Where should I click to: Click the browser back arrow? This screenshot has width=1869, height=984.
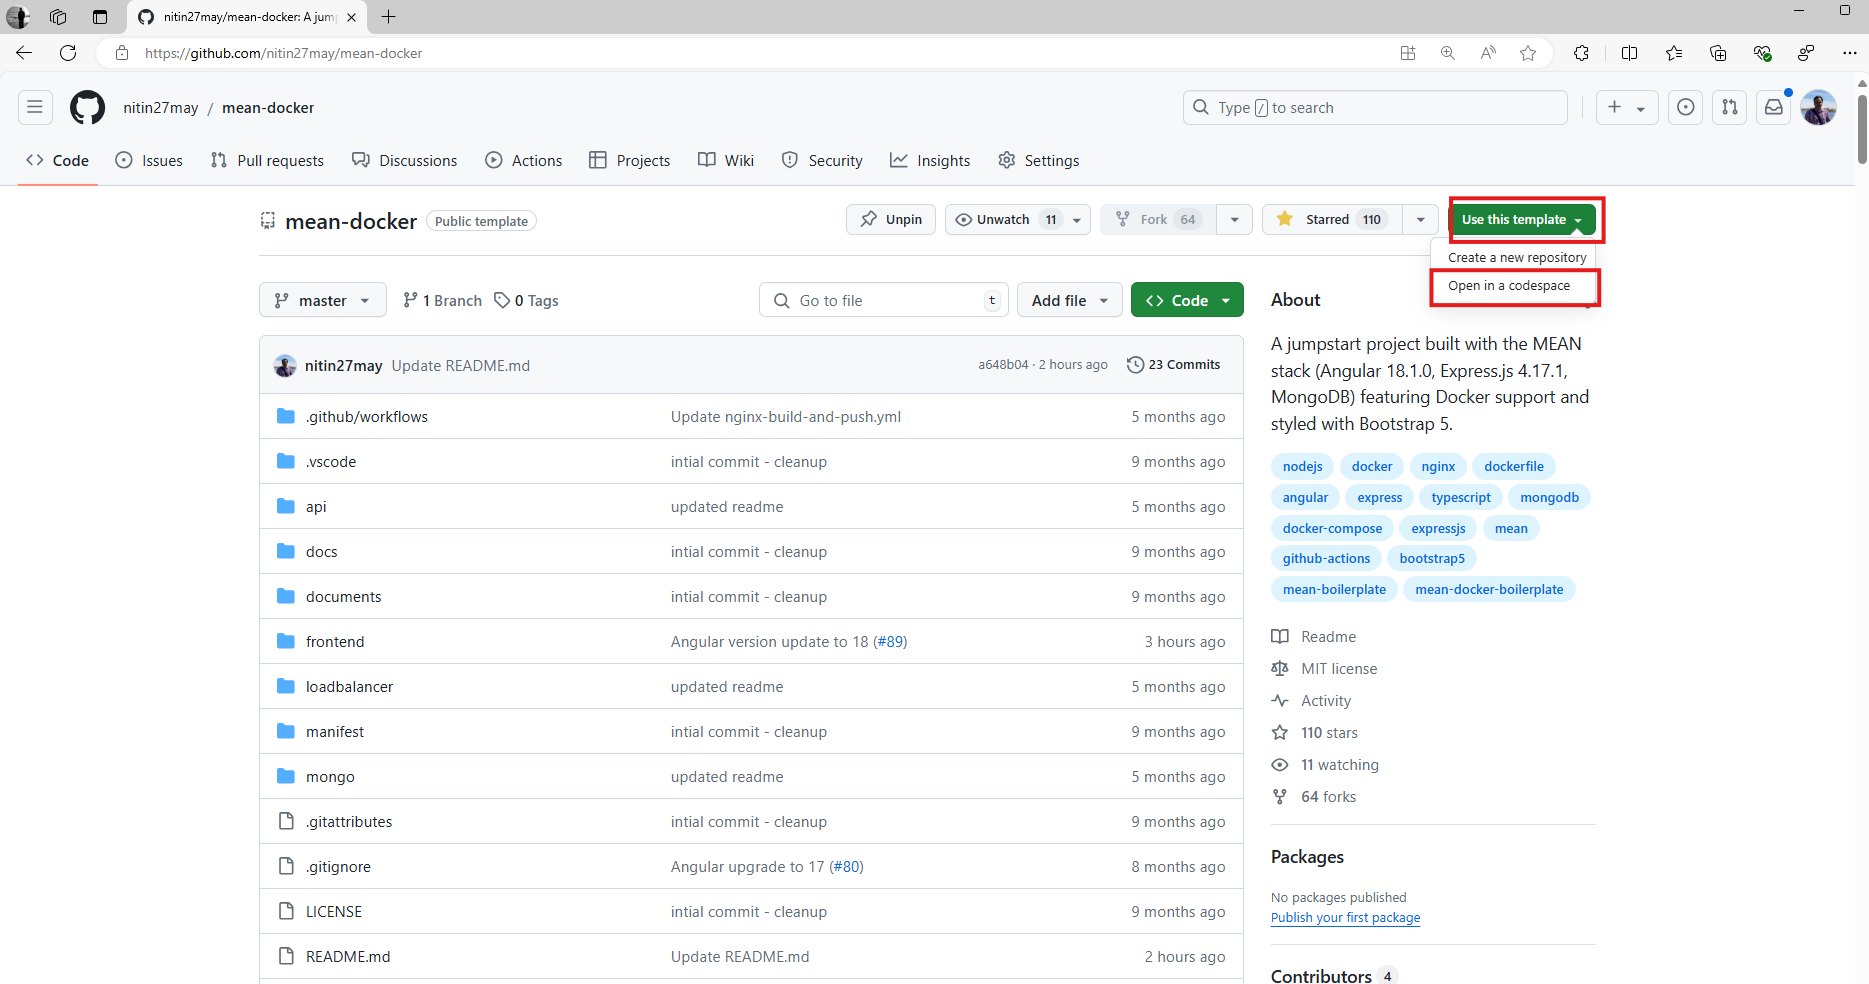[x=24, y=53]
